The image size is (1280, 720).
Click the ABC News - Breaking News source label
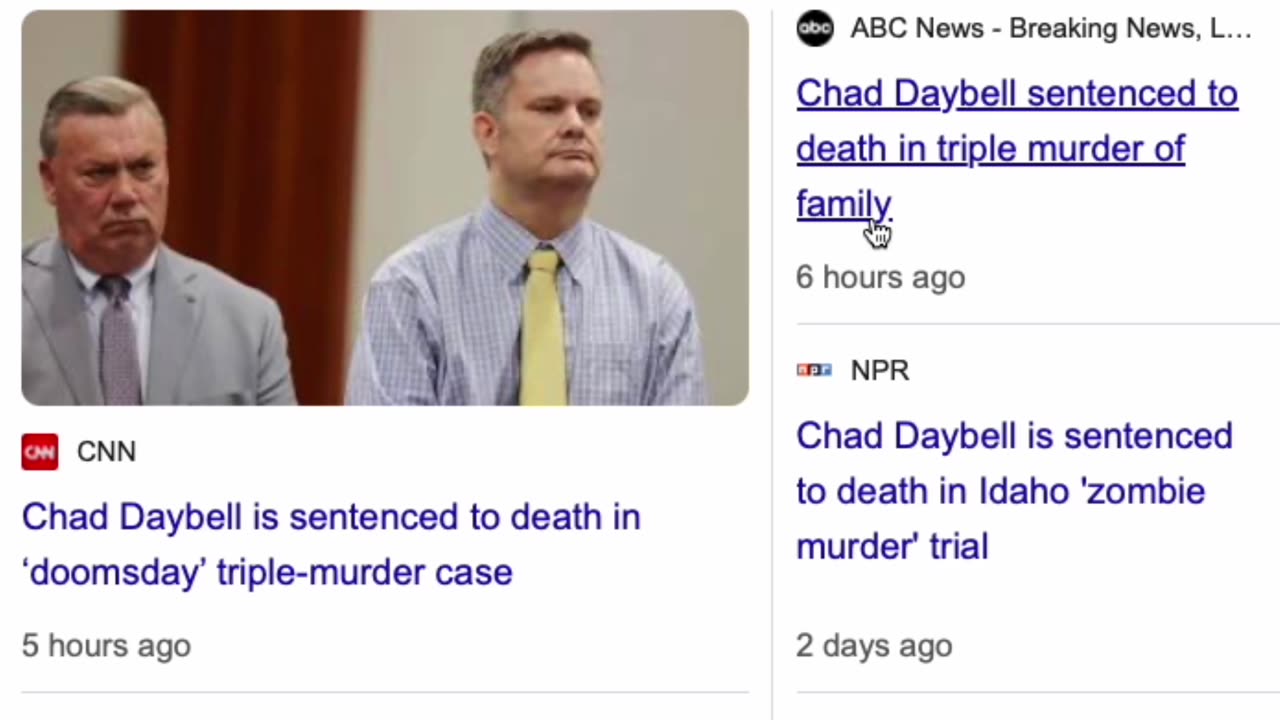pos(1050,29)
